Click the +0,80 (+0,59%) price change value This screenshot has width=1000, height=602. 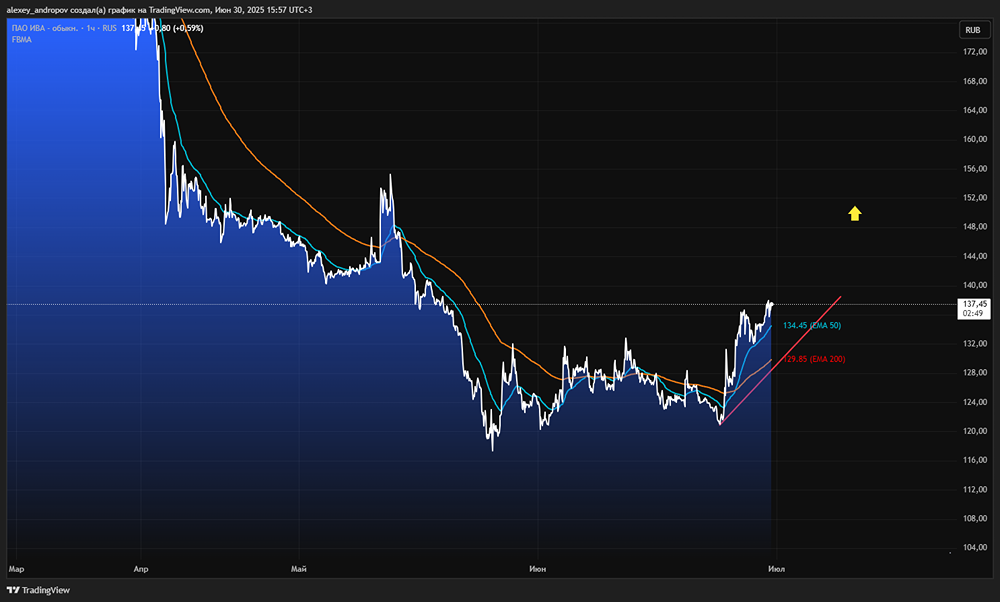pyautogui.click(x=178, y=28)
